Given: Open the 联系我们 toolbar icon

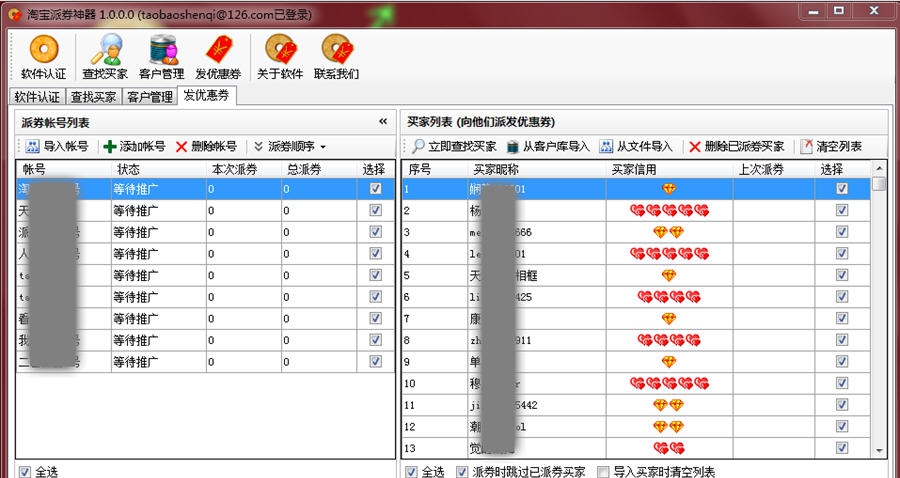Looking at the screenshot, I should pos(337,57).
